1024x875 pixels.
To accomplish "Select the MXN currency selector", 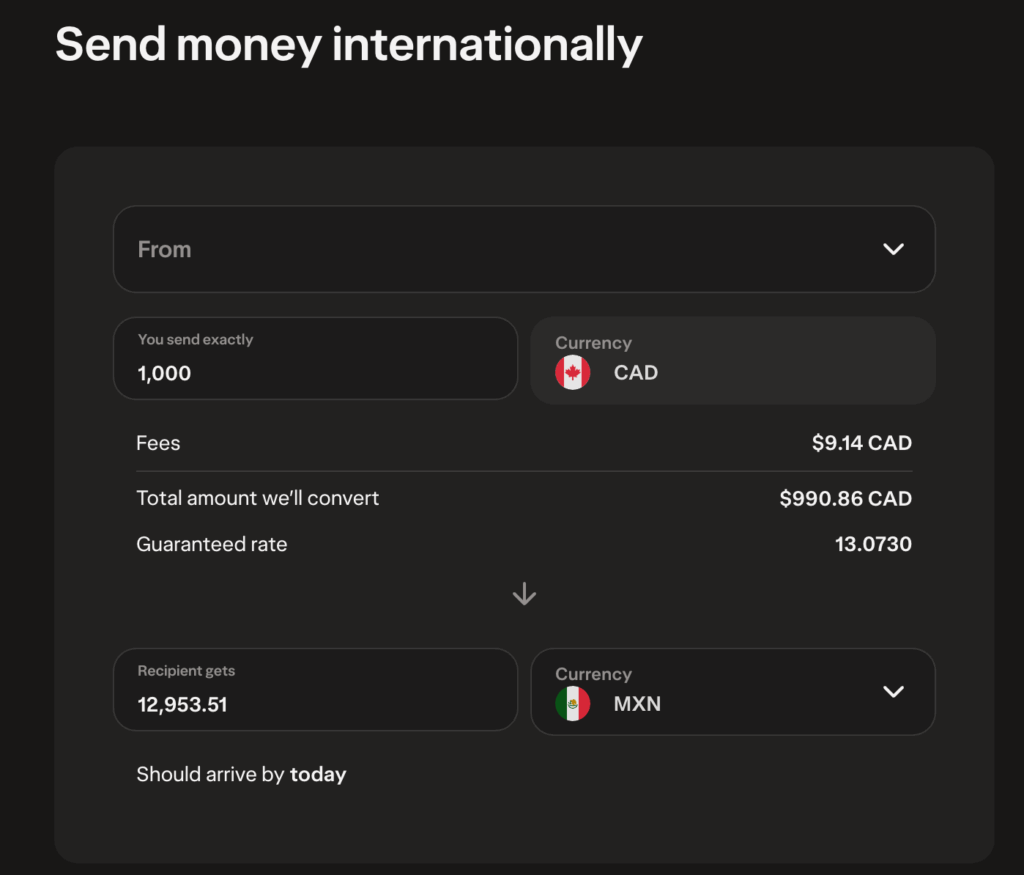I will click(x=733, y=691).
